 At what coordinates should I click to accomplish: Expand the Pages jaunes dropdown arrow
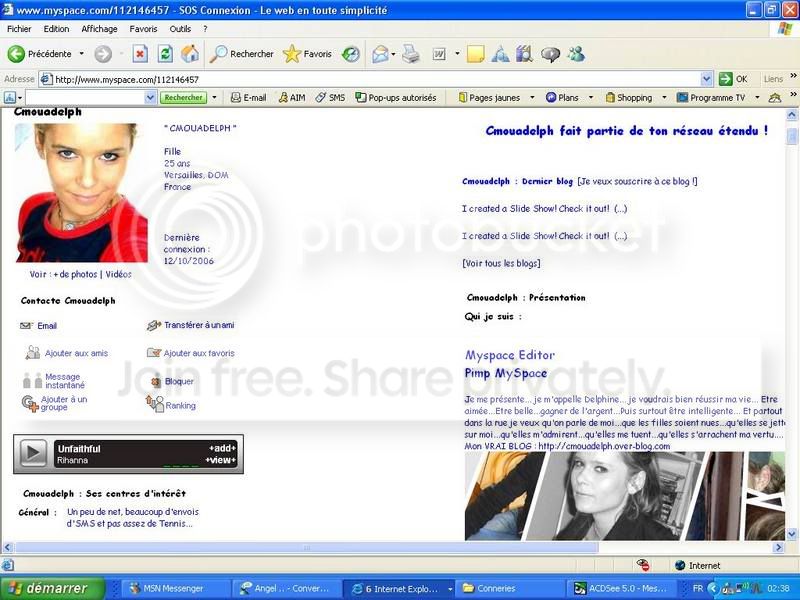tap(532, 97)
